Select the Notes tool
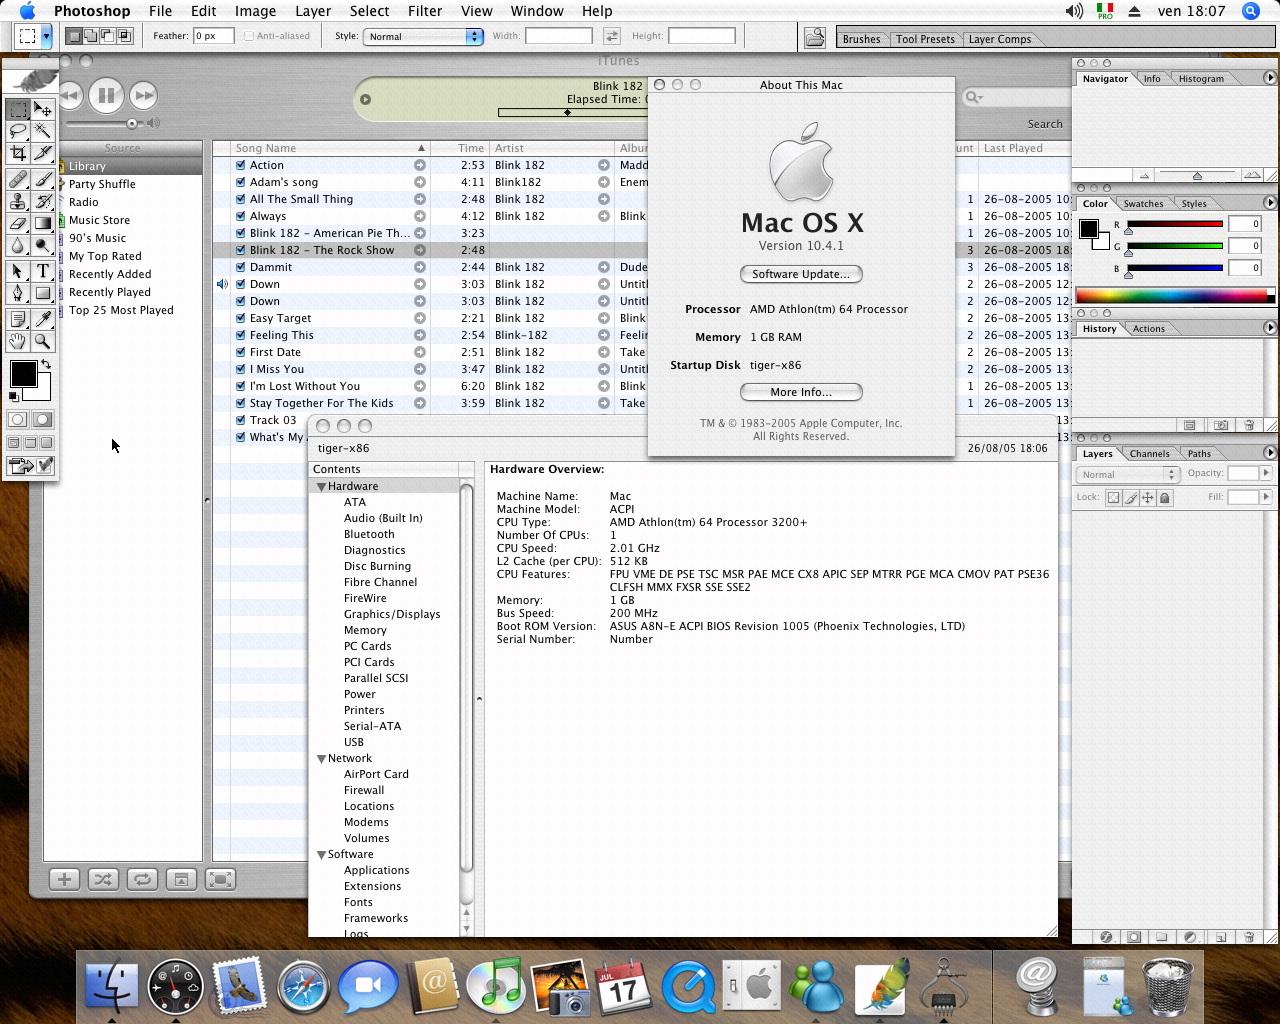The width and height of the screenshot is (1280, 1024). tap(18, 319)
